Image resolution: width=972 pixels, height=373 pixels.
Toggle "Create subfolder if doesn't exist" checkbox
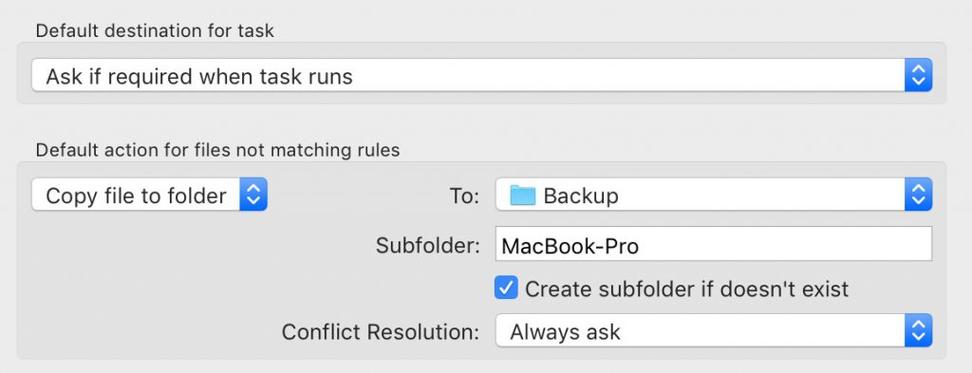click(x=506, y=288)
